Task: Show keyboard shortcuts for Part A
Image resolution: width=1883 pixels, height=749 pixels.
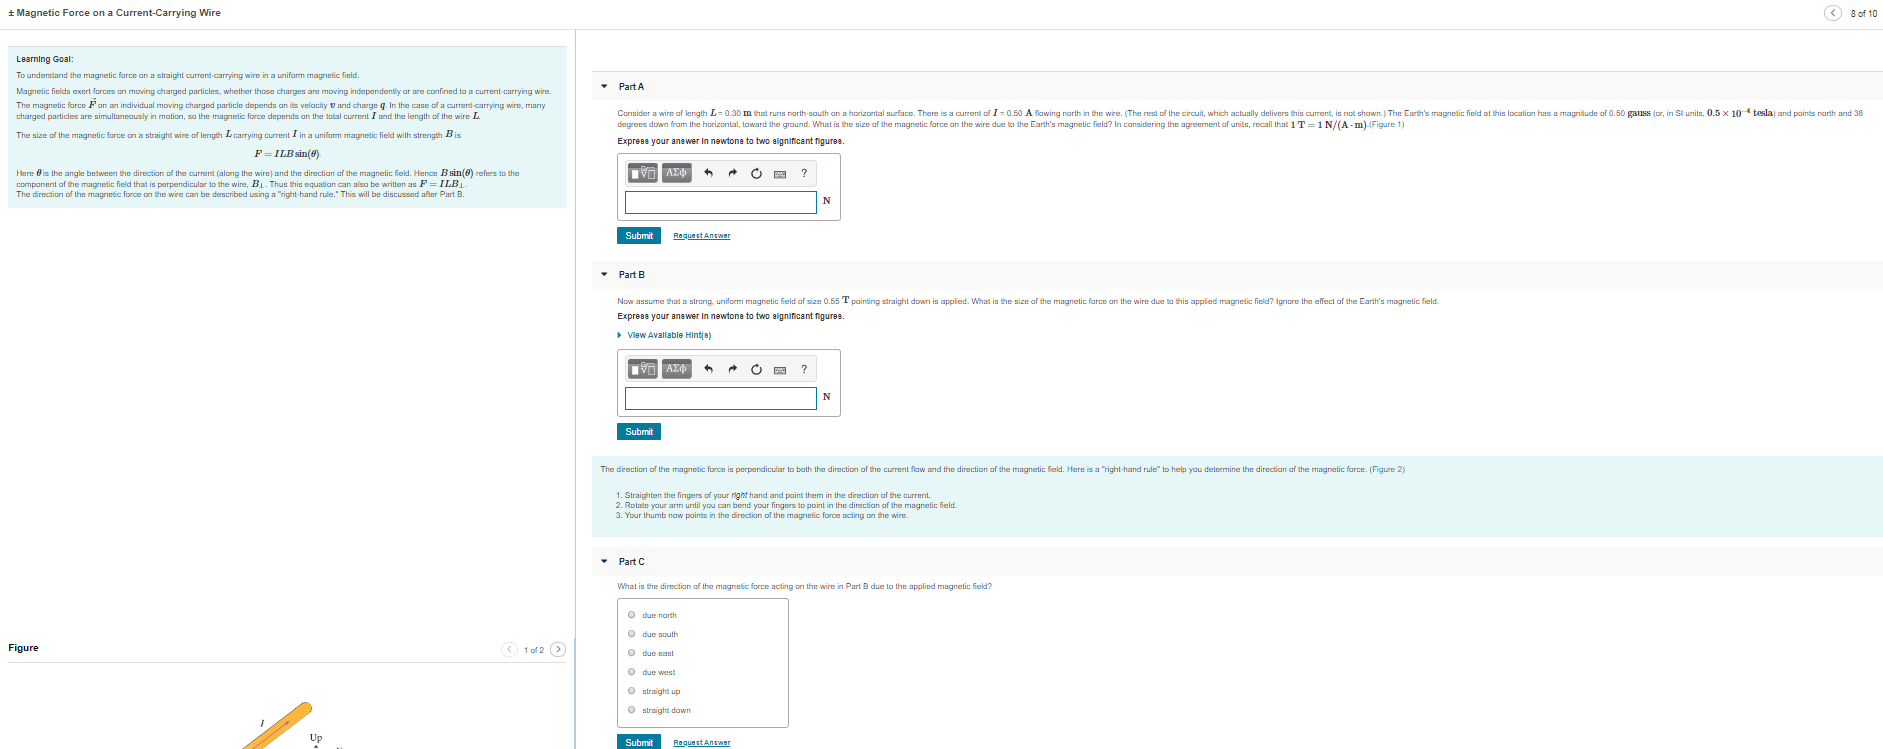Action: pyautogui.click(x=780, y=174)
